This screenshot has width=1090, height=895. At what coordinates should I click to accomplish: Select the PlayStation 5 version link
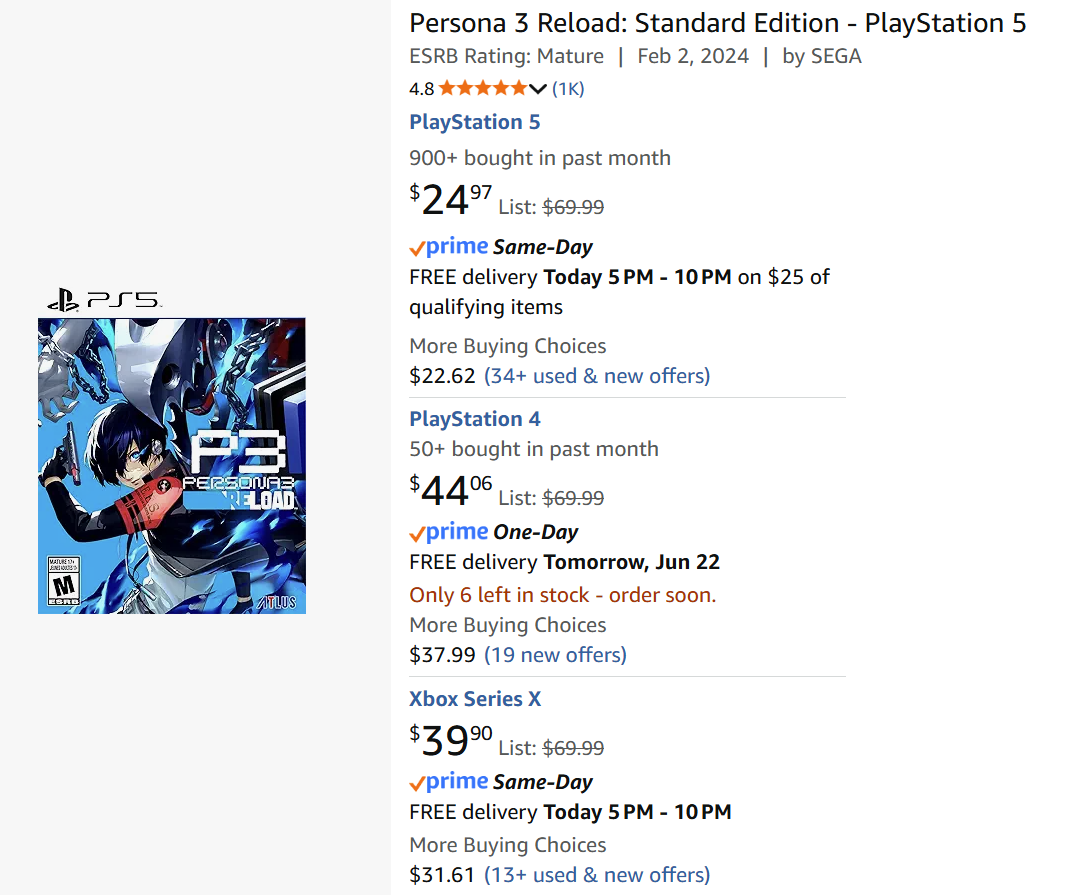pos(475,122)
